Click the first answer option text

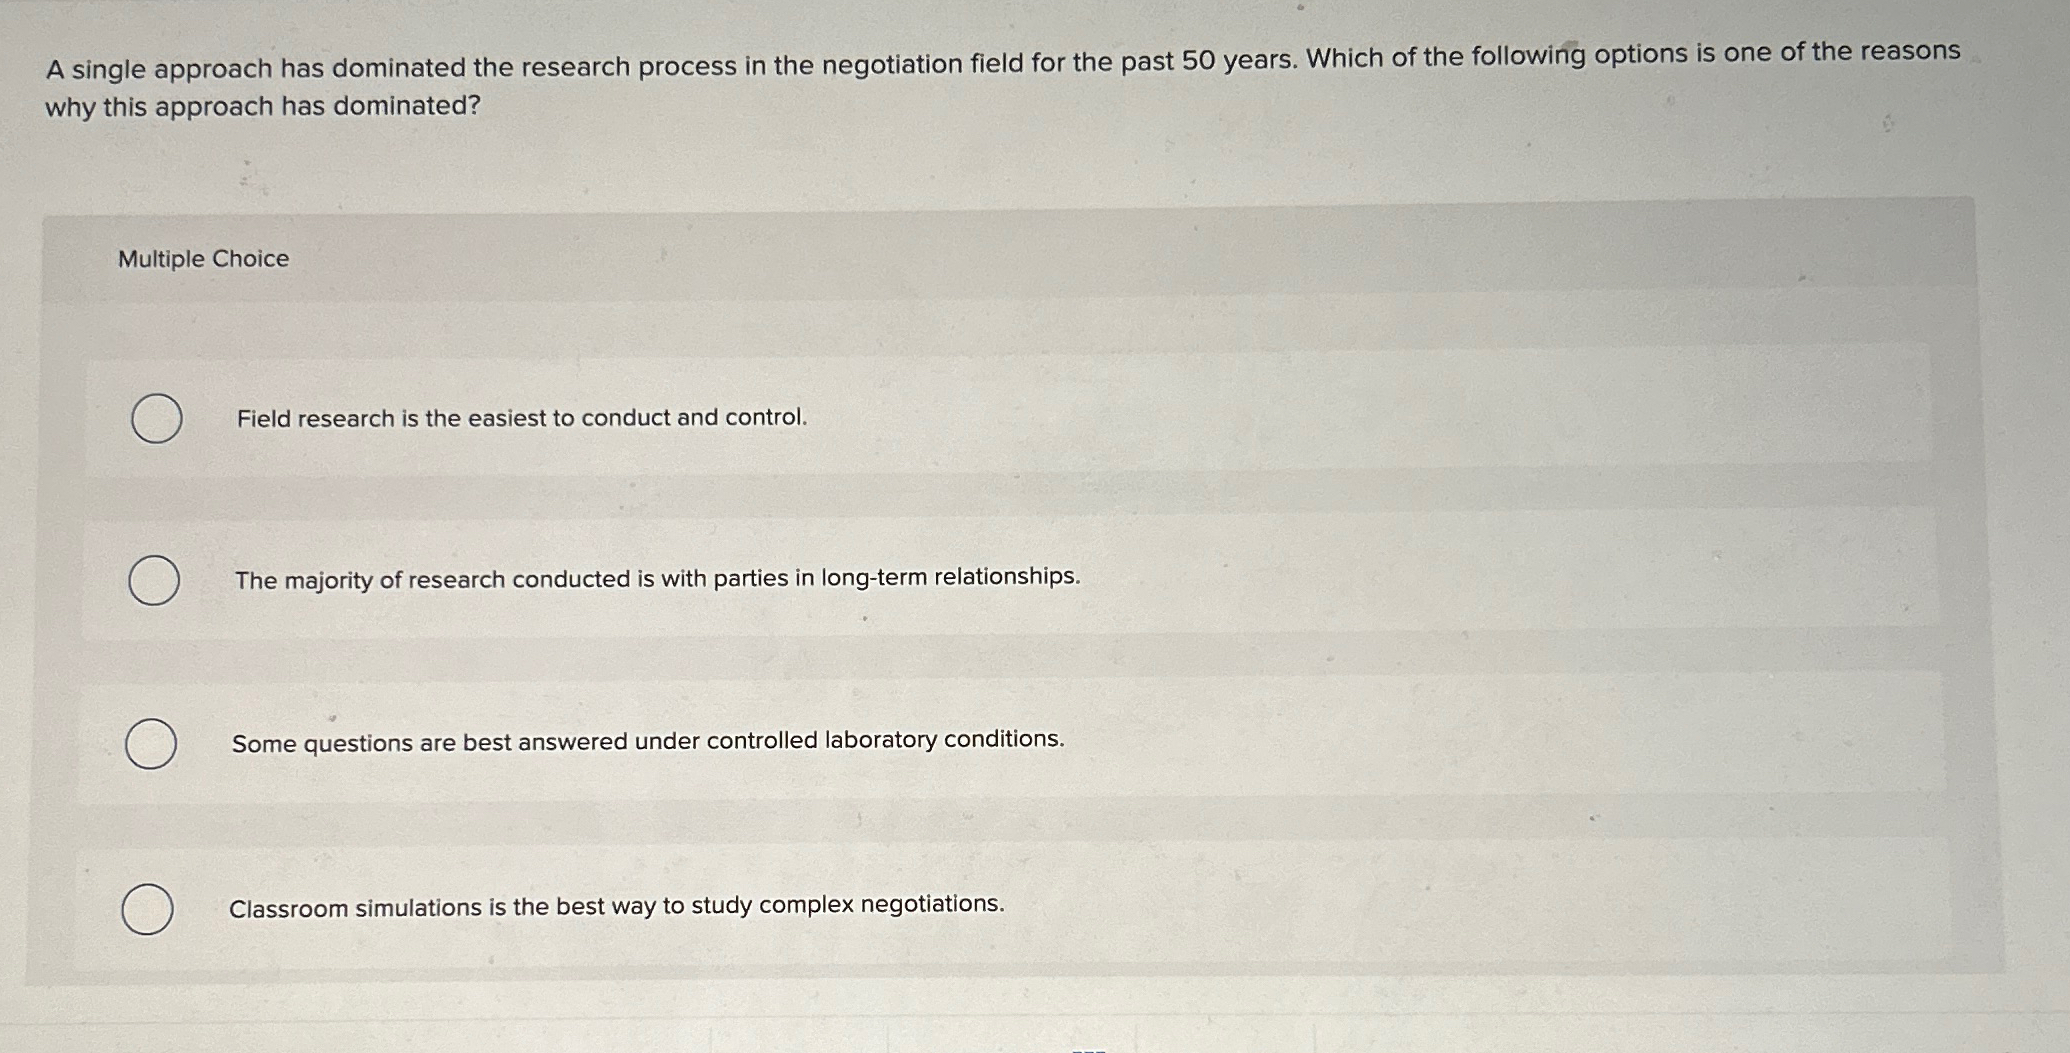point(521,418)
